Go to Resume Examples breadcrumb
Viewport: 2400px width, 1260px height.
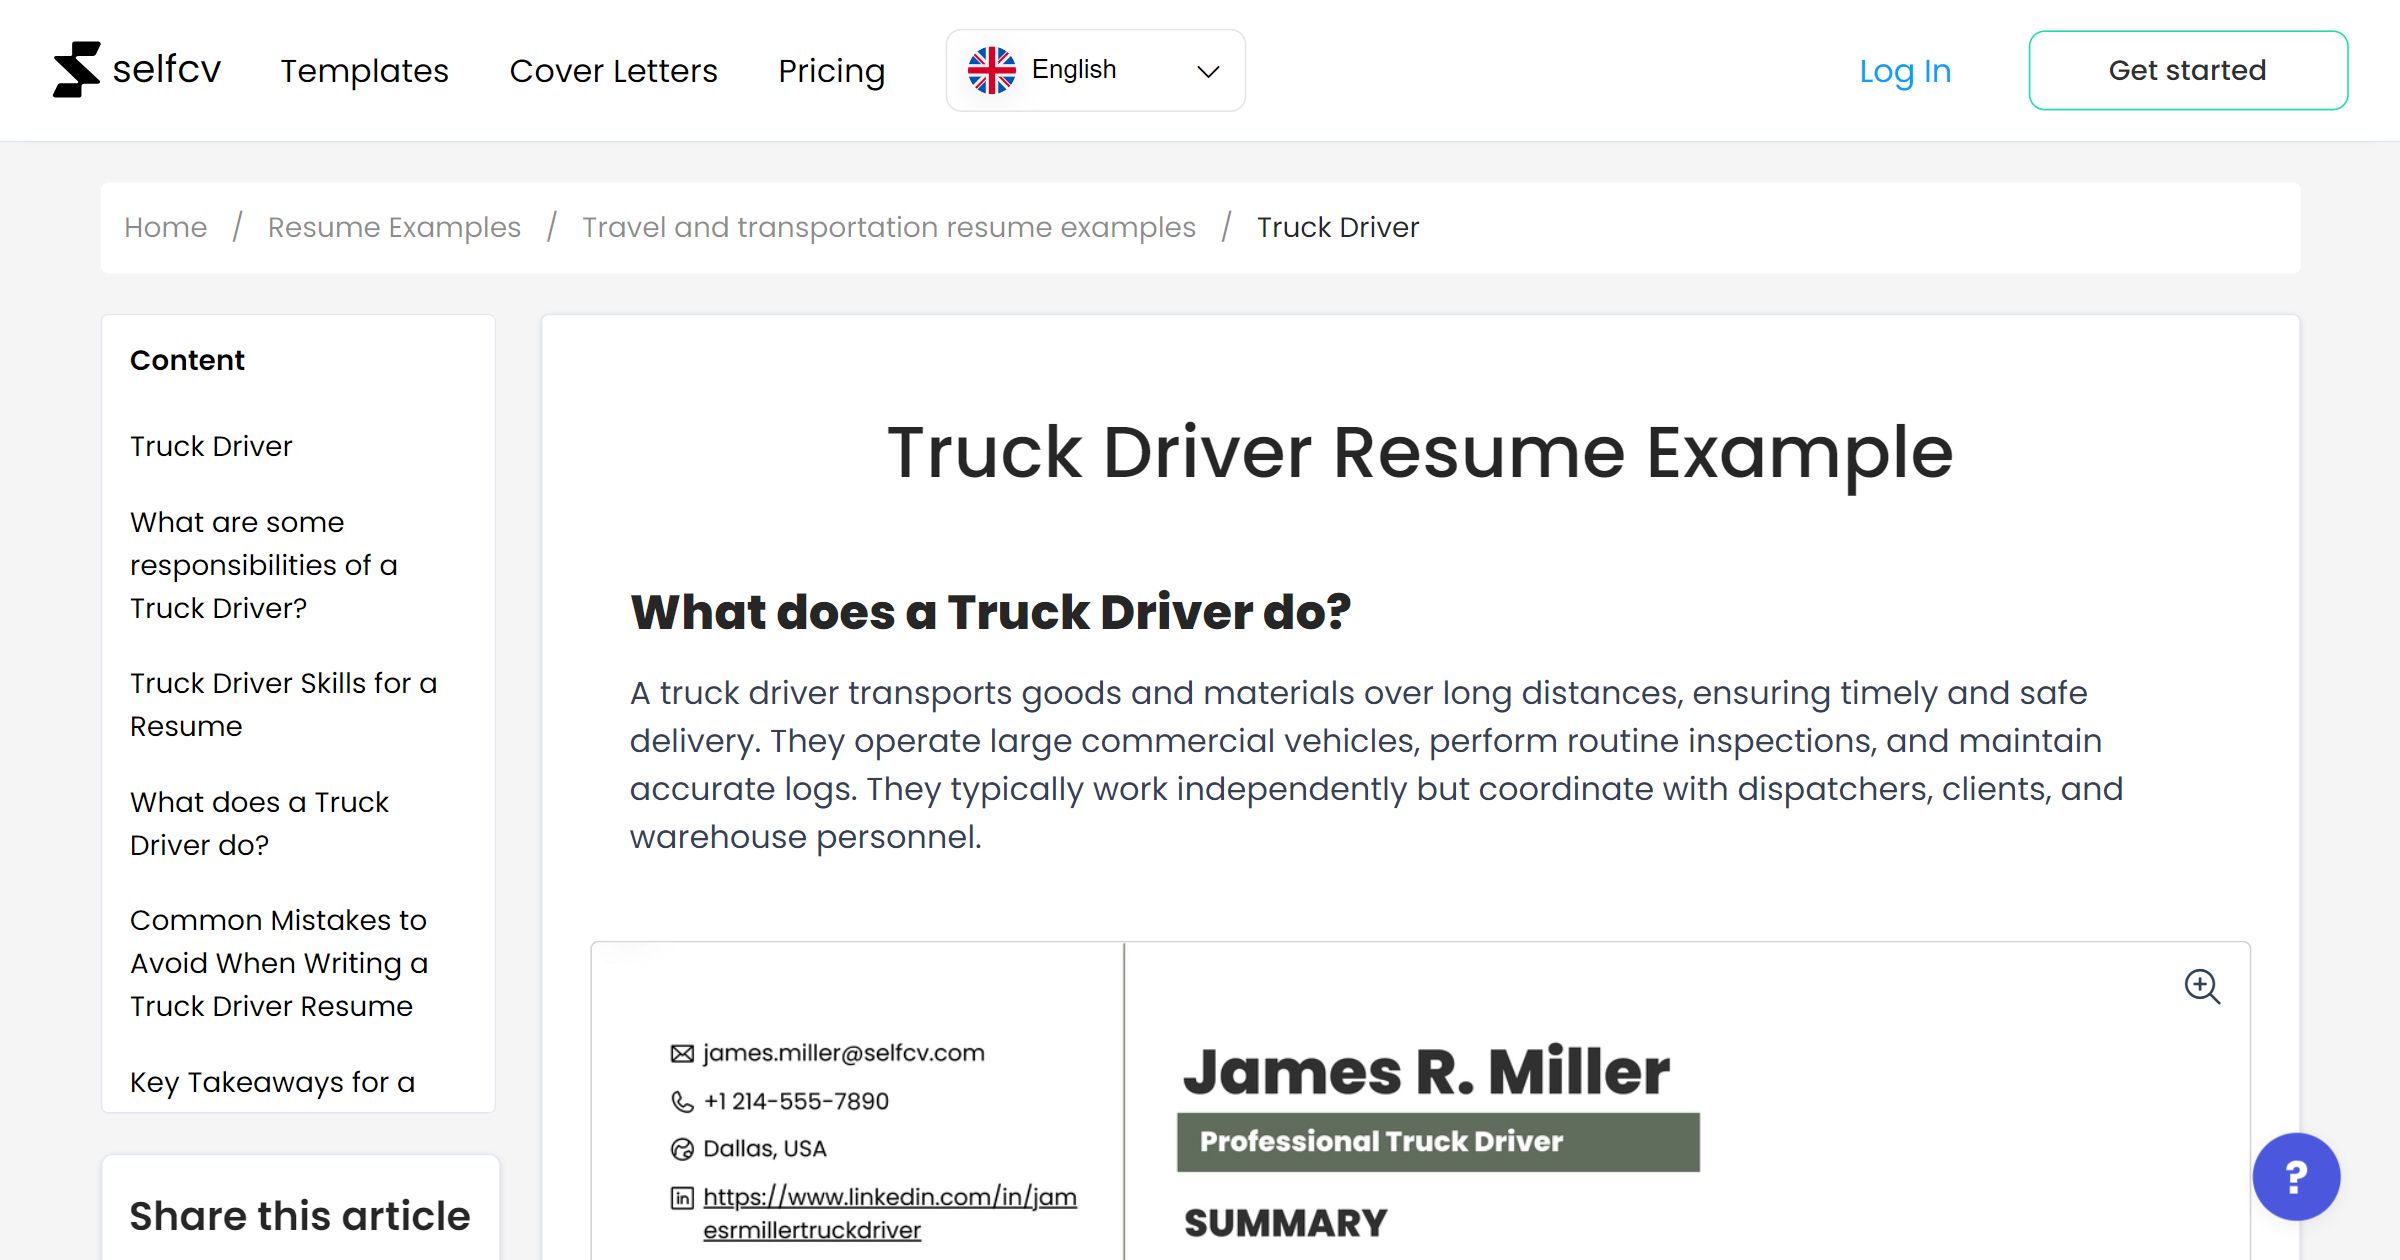(394, 227)
